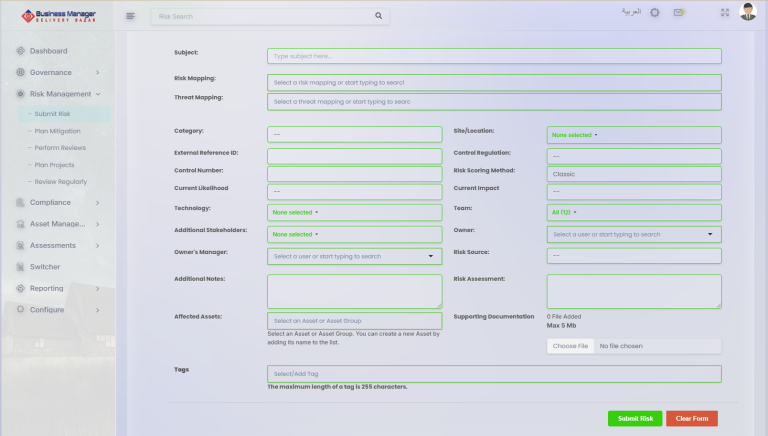Image resolution: width=768 pixels, height=436 pixels.
Task: Open Switcher in the sidebar
Action: tap(45, 267)
